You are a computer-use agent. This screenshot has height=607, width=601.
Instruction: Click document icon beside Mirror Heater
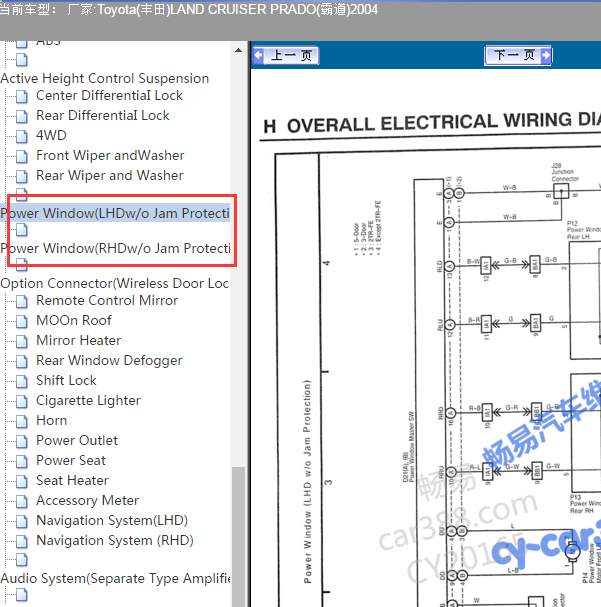click(22, 341)
